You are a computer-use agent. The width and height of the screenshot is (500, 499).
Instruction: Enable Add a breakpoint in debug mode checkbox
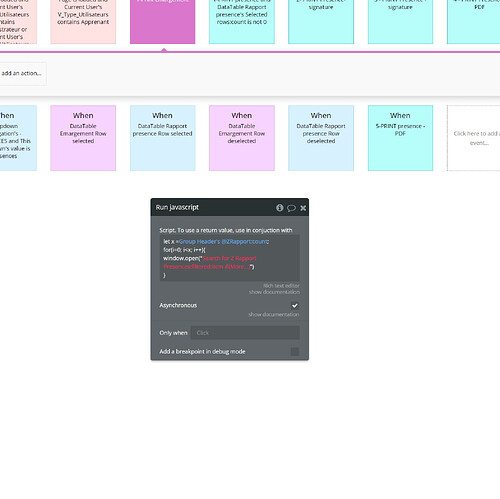[295, 351]
